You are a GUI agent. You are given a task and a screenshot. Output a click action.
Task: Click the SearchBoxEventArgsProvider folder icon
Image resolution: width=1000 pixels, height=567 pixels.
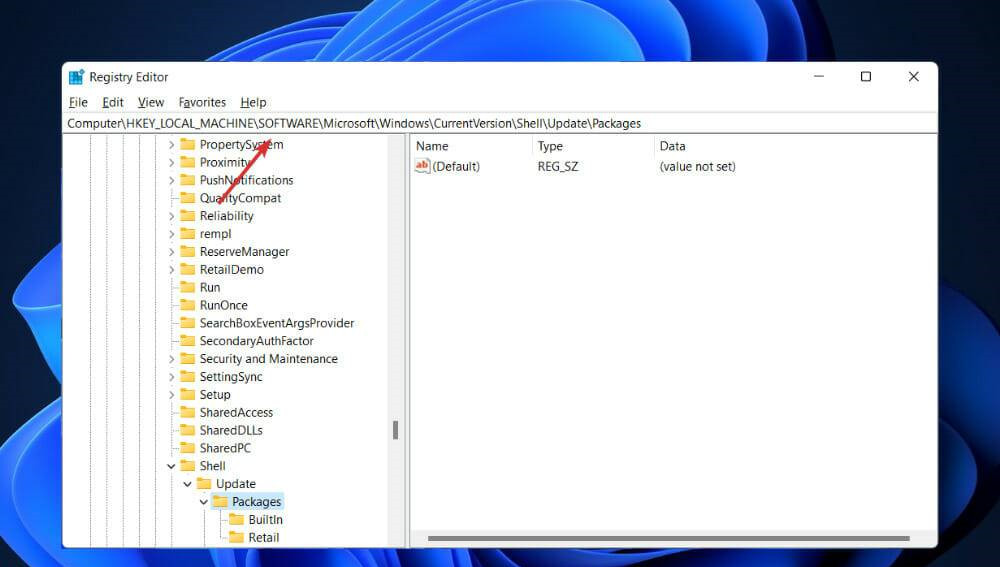click(x=187, y=323)
